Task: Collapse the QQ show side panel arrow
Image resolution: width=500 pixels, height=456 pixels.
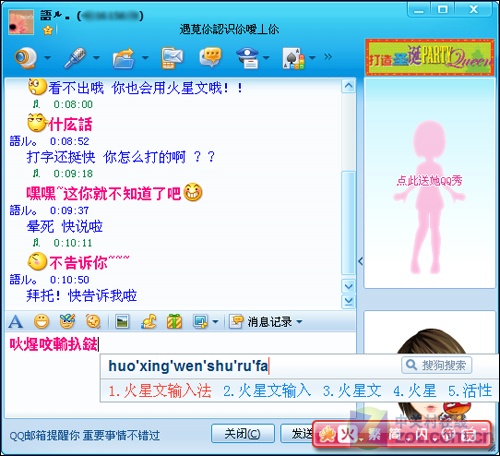Action: coord(360,261)
